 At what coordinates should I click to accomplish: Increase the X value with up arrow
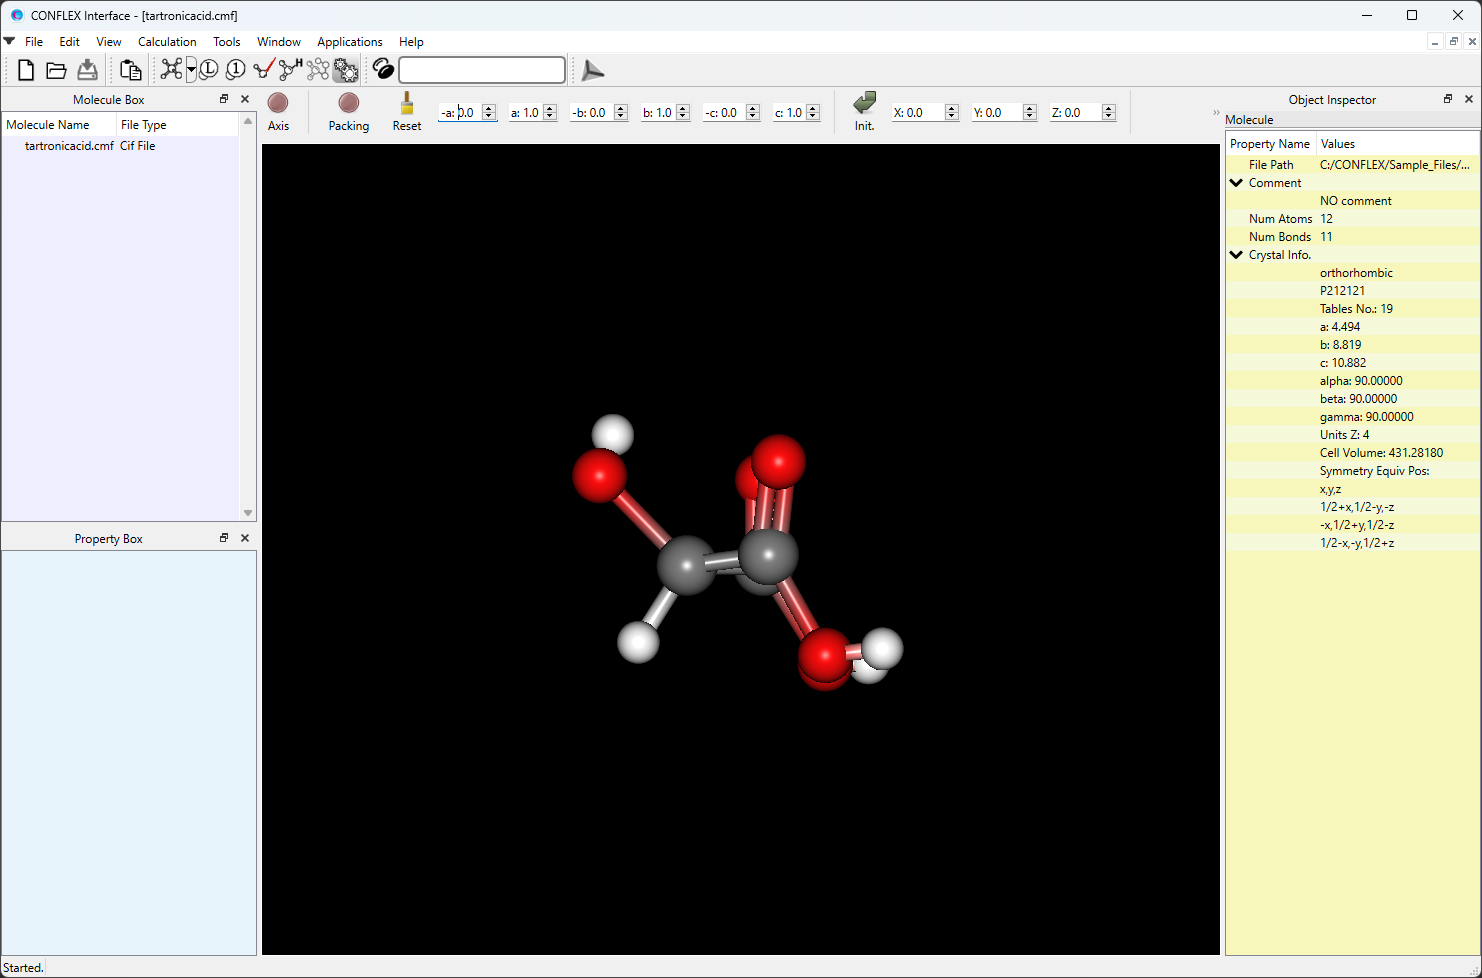click(951, 108)
